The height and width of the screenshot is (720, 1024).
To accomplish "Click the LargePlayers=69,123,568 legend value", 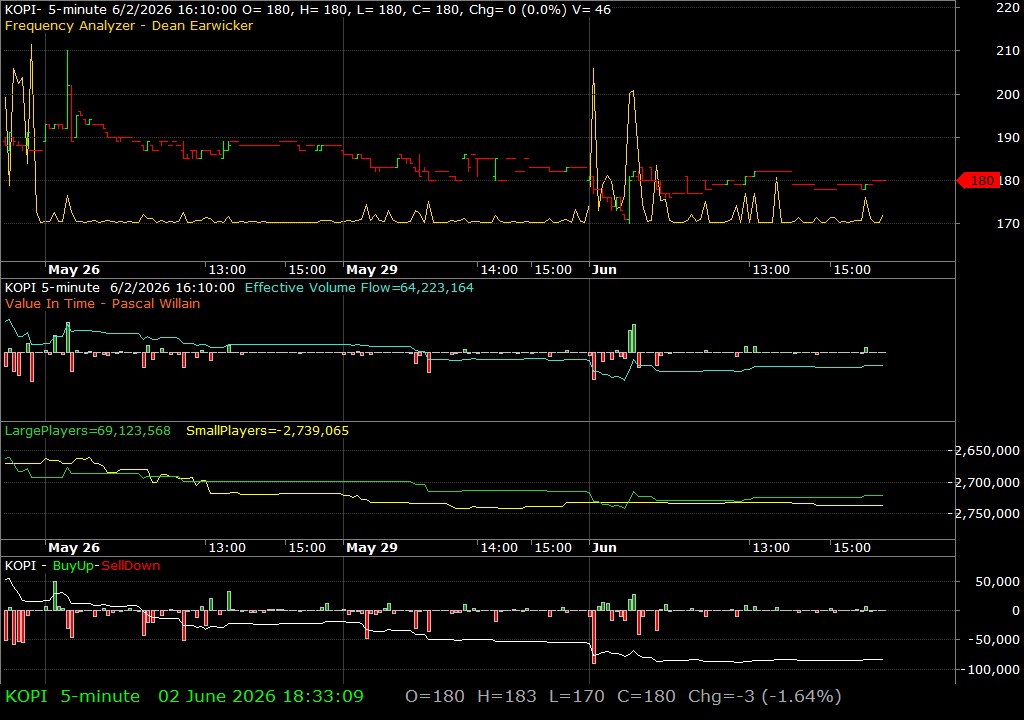I will click(88, 431).
